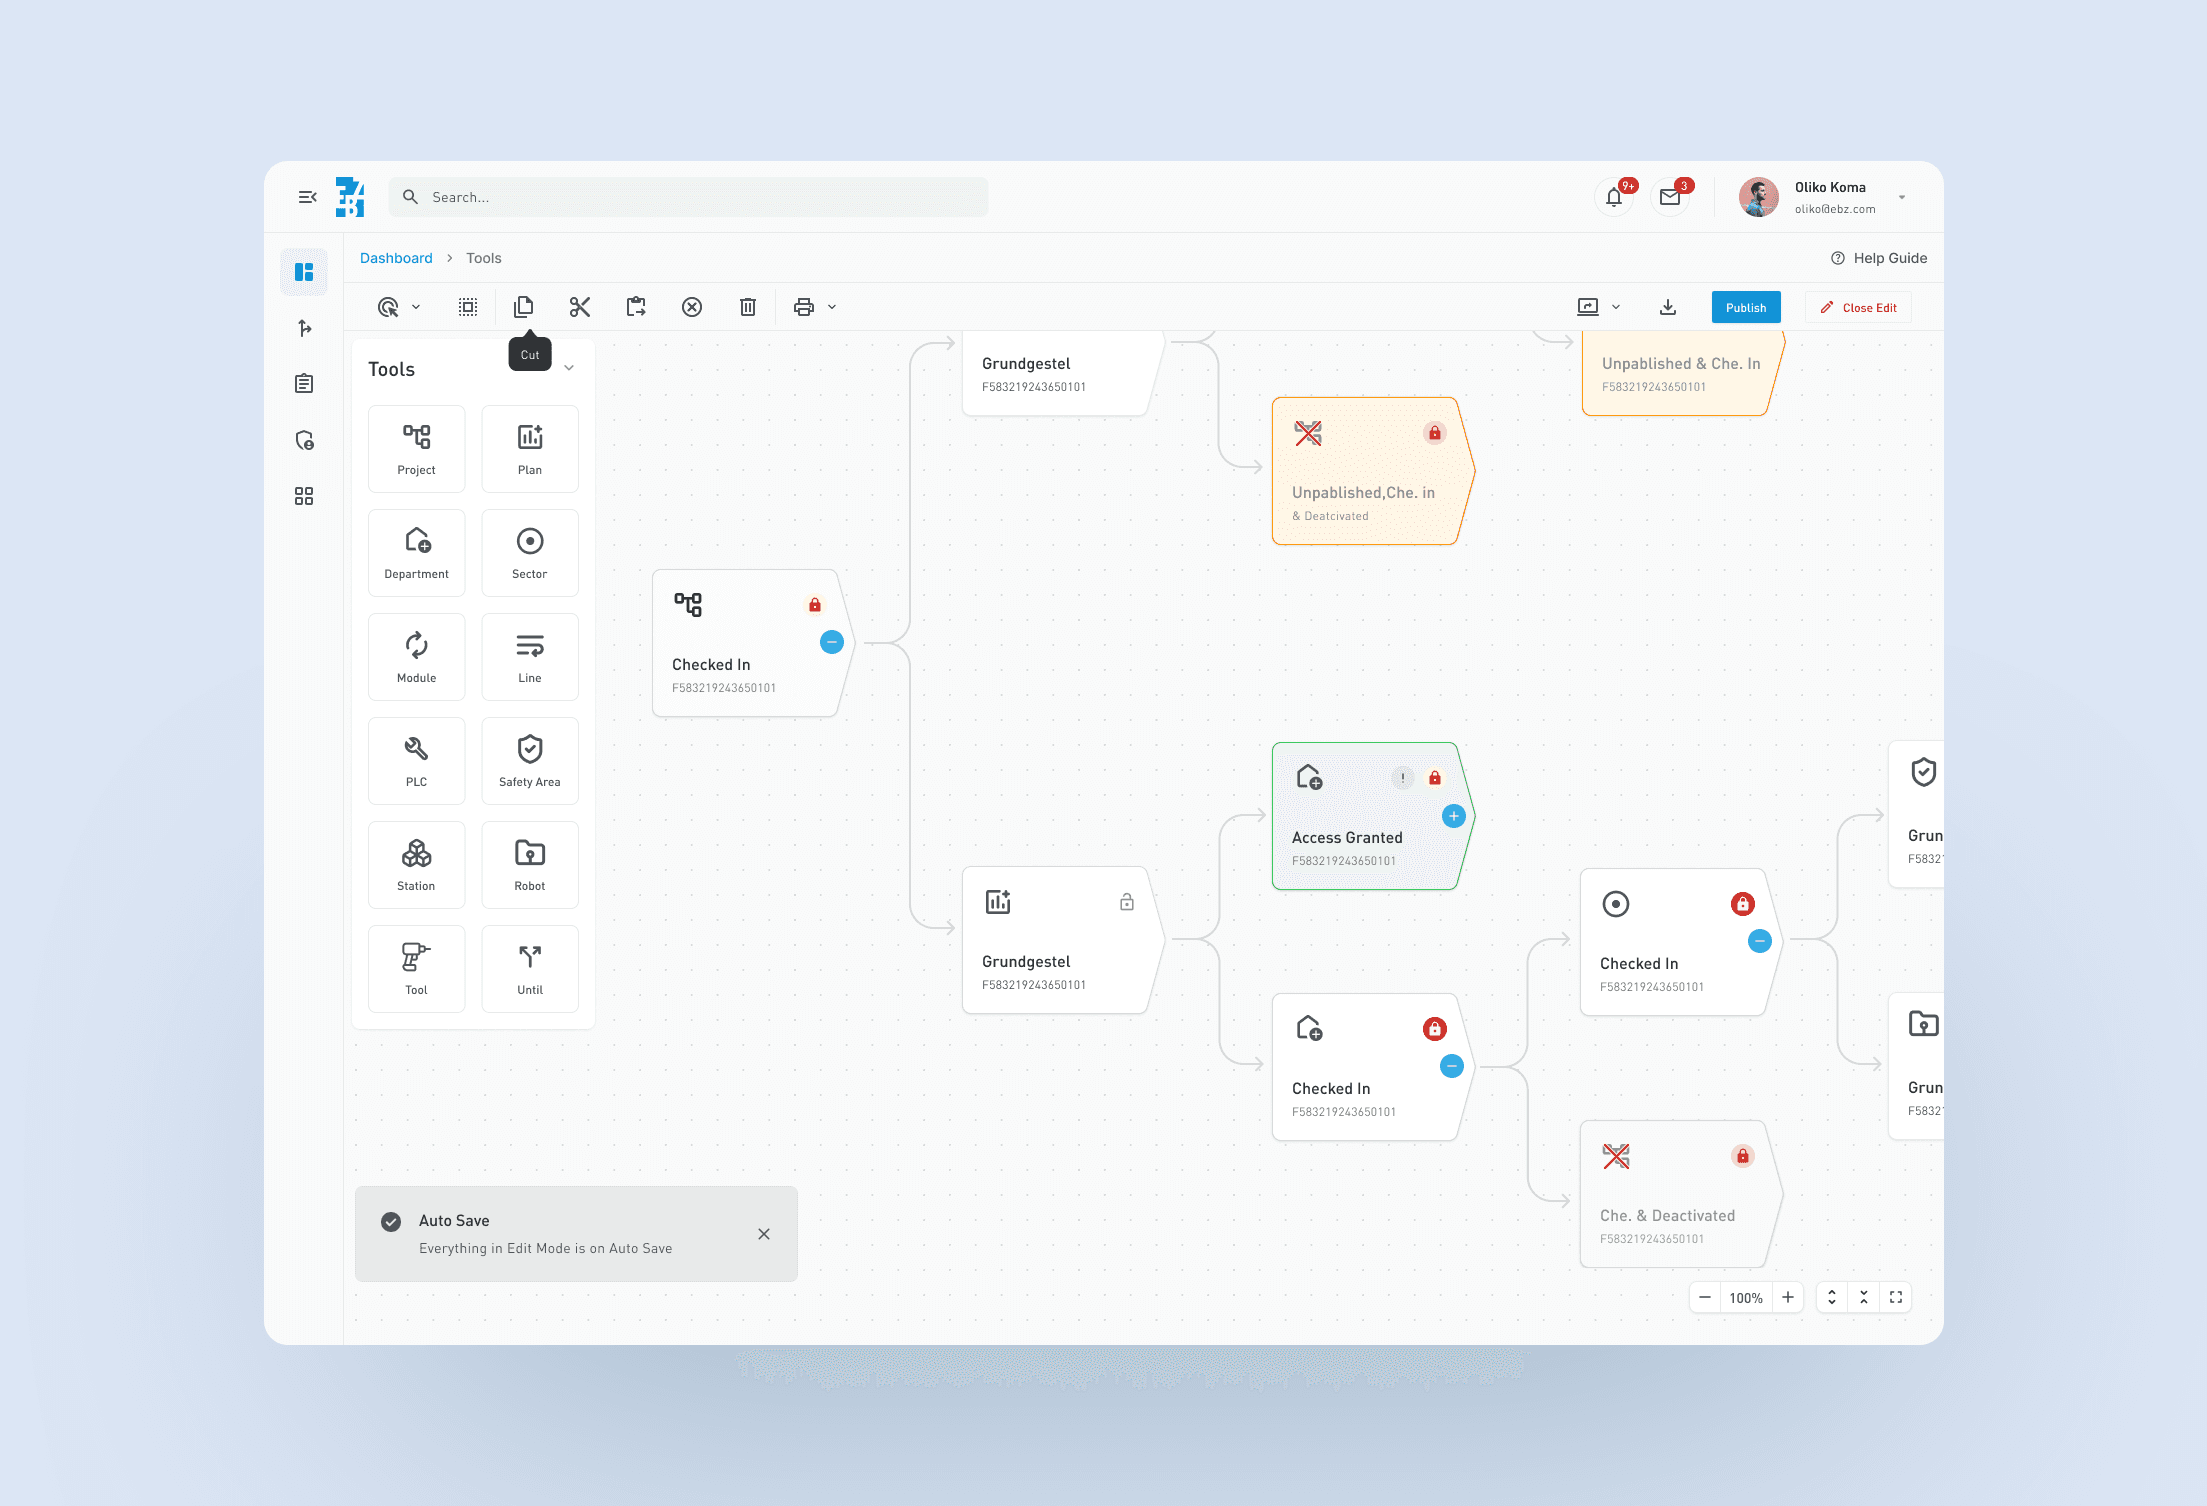Toggle lock on Che. & Deactivated node
Screen dimensions: 2207x1506
[x=1743, y=1156]
